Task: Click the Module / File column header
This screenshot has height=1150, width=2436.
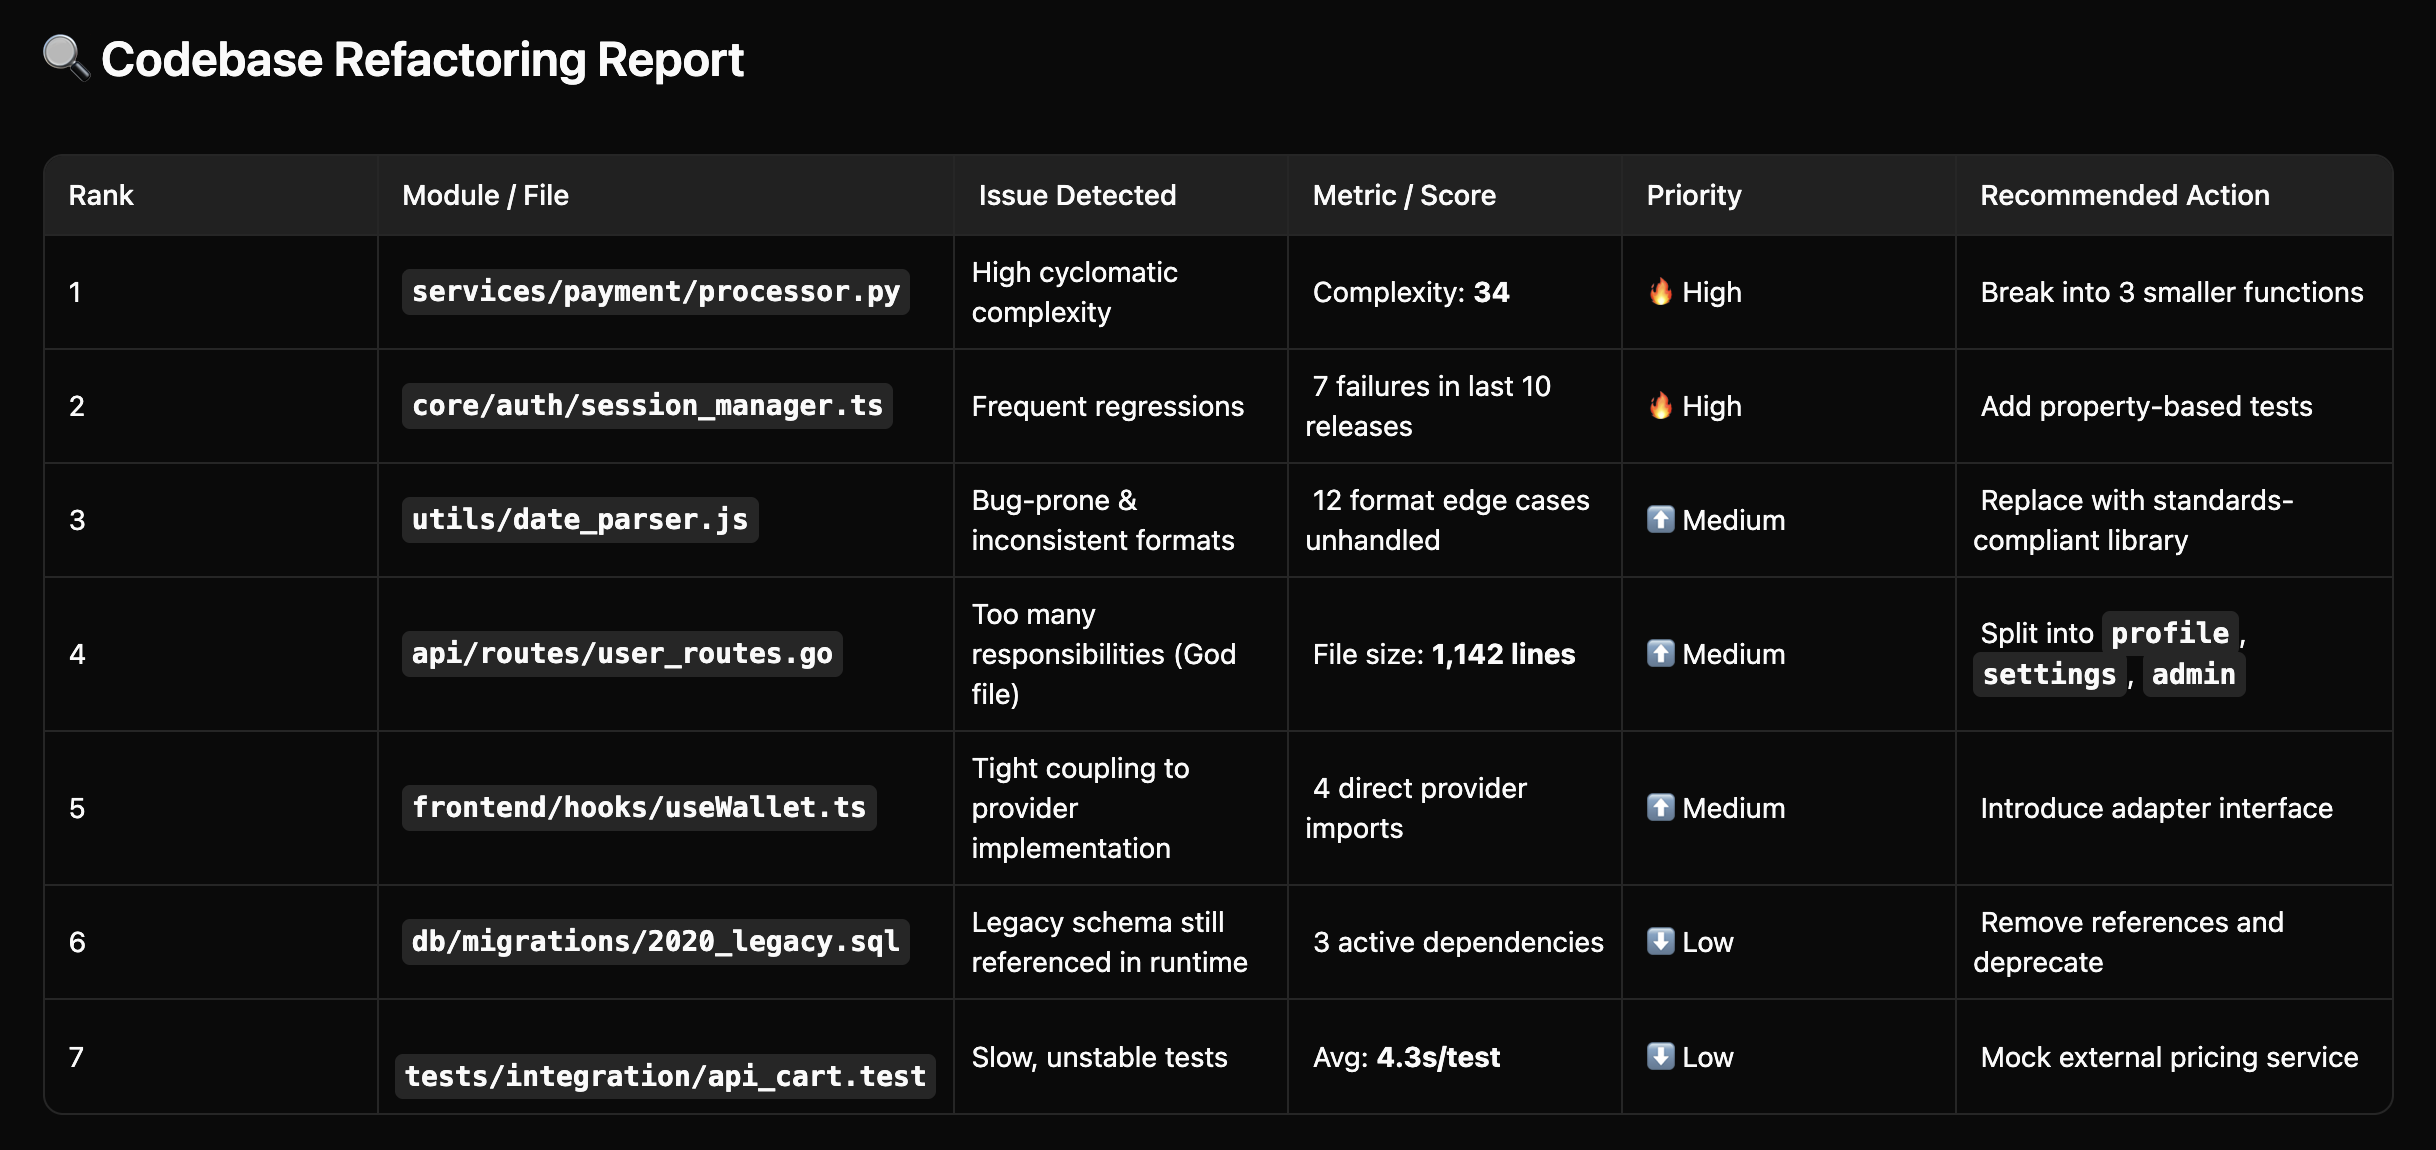Action: pyautogui.click(x=485, y=195)
